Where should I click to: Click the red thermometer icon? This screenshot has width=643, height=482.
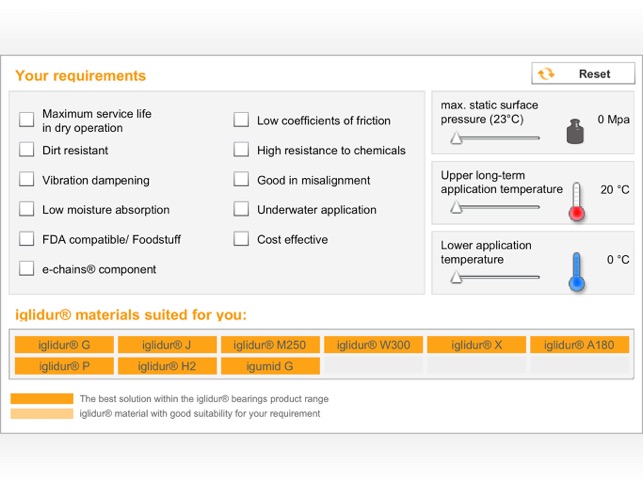[x=576, y=201]
